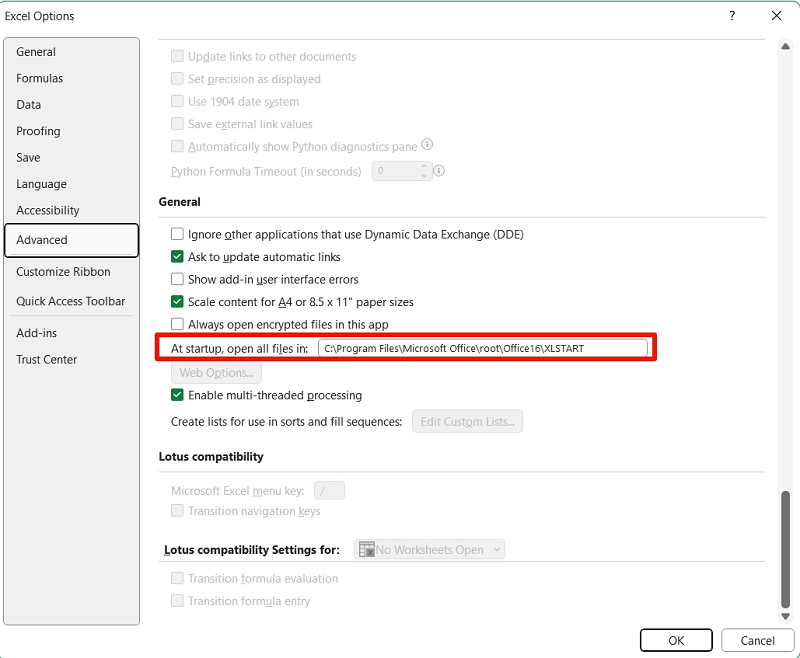Click the Cancel button
800x658 pixels.
coord(757,640)
